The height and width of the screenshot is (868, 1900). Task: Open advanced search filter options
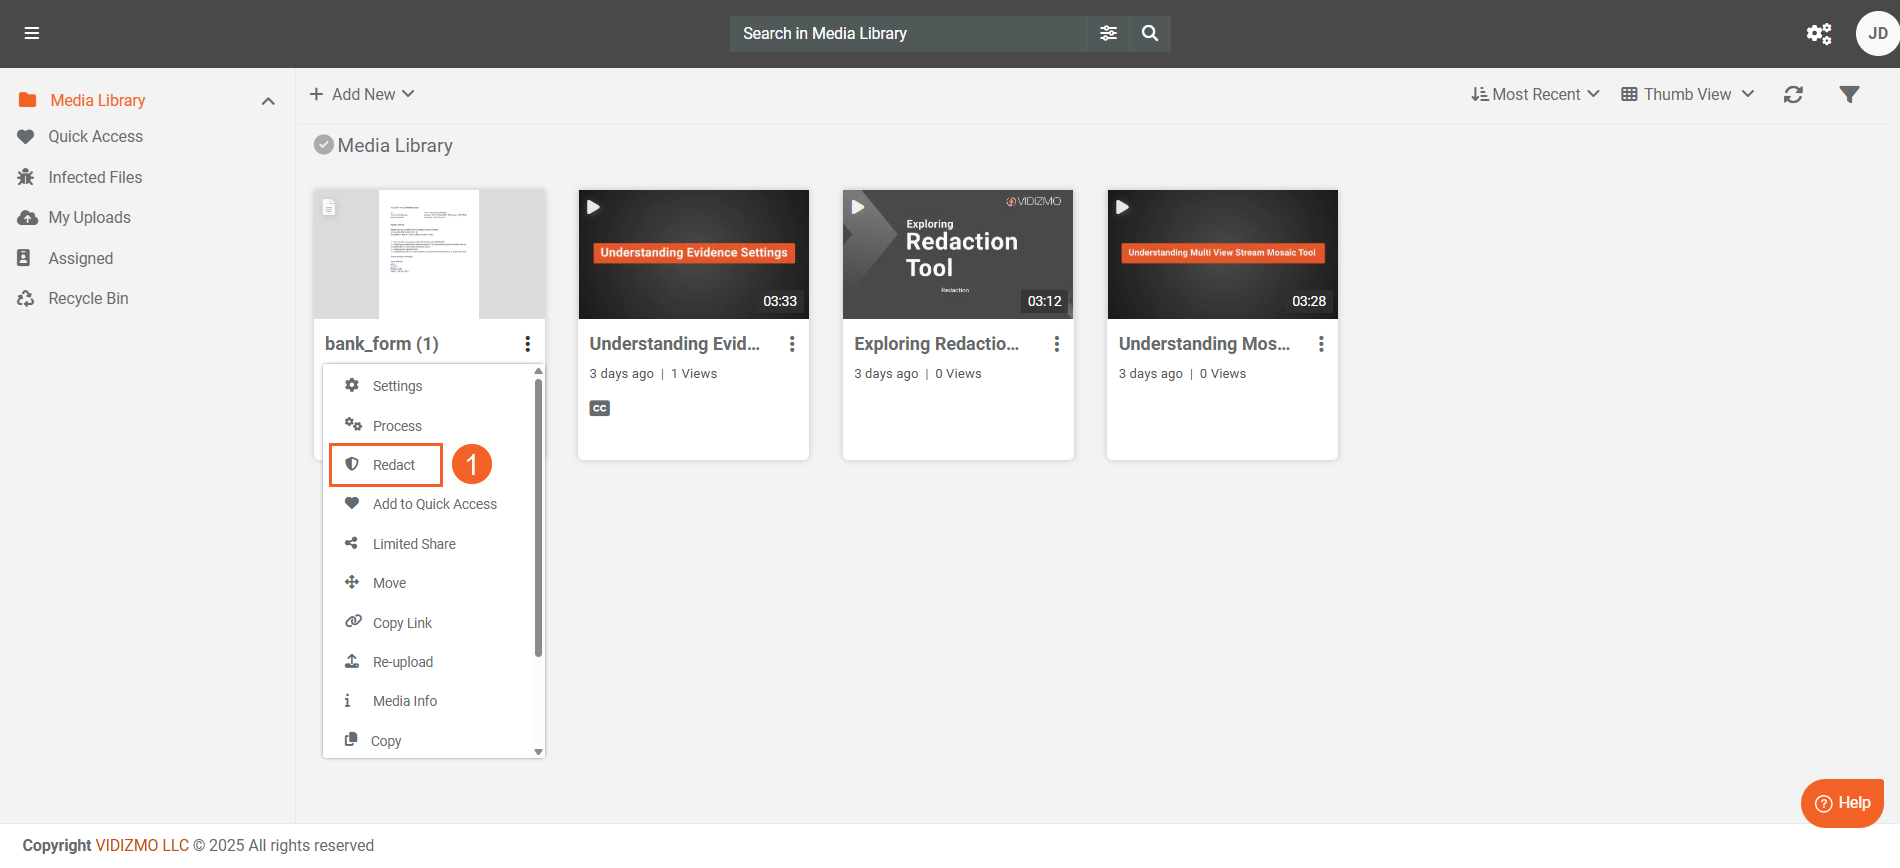[x=1108, y=33]
